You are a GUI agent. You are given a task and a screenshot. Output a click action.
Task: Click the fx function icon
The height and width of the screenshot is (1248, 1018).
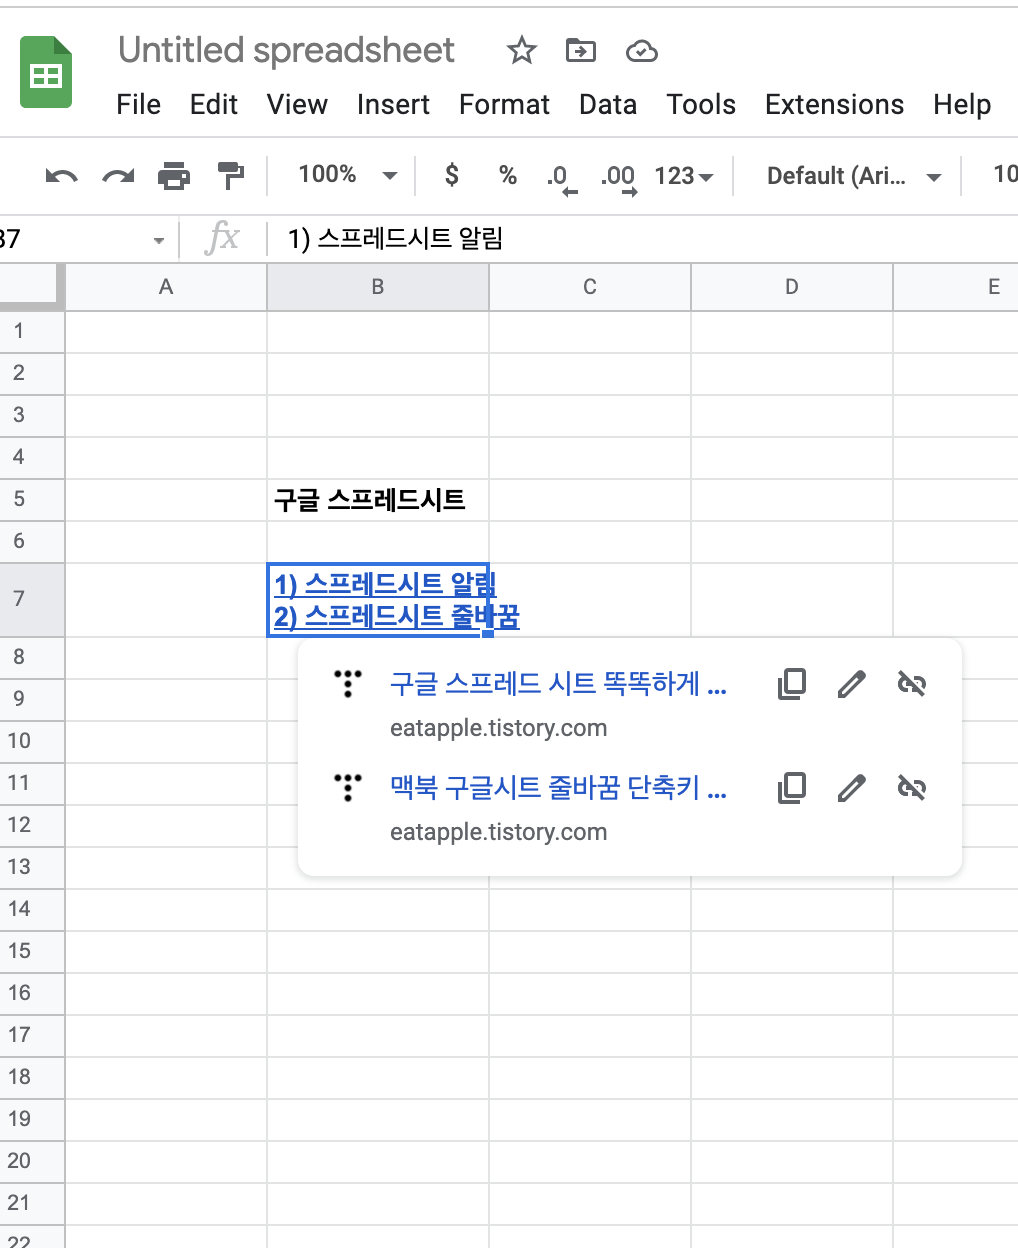click(x=222, y=238)
